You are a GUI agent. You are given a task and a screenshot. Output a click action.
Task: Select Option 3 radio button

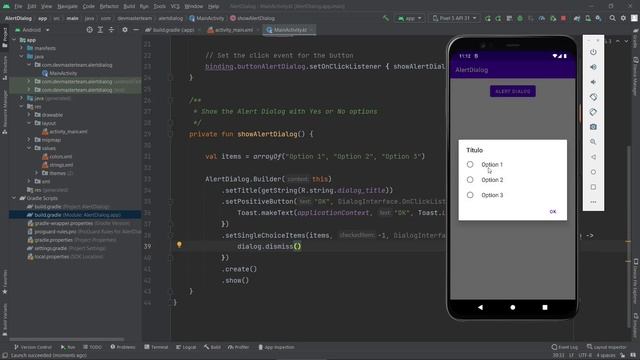470,195
